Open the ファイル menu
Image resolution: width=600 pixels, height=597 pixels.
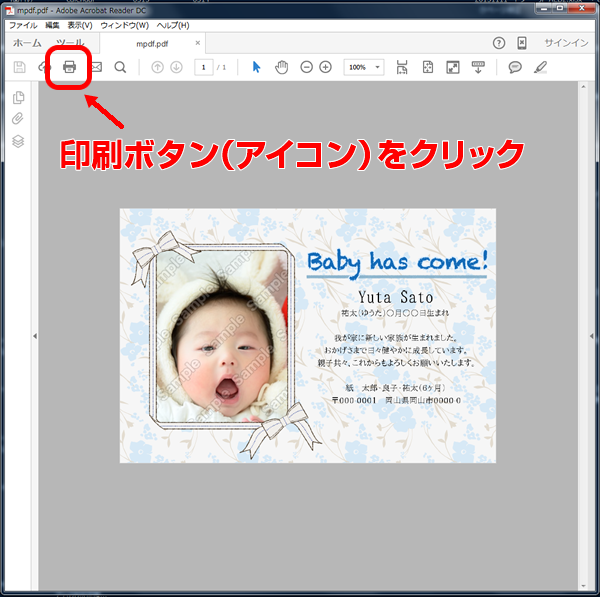(23, 25)
